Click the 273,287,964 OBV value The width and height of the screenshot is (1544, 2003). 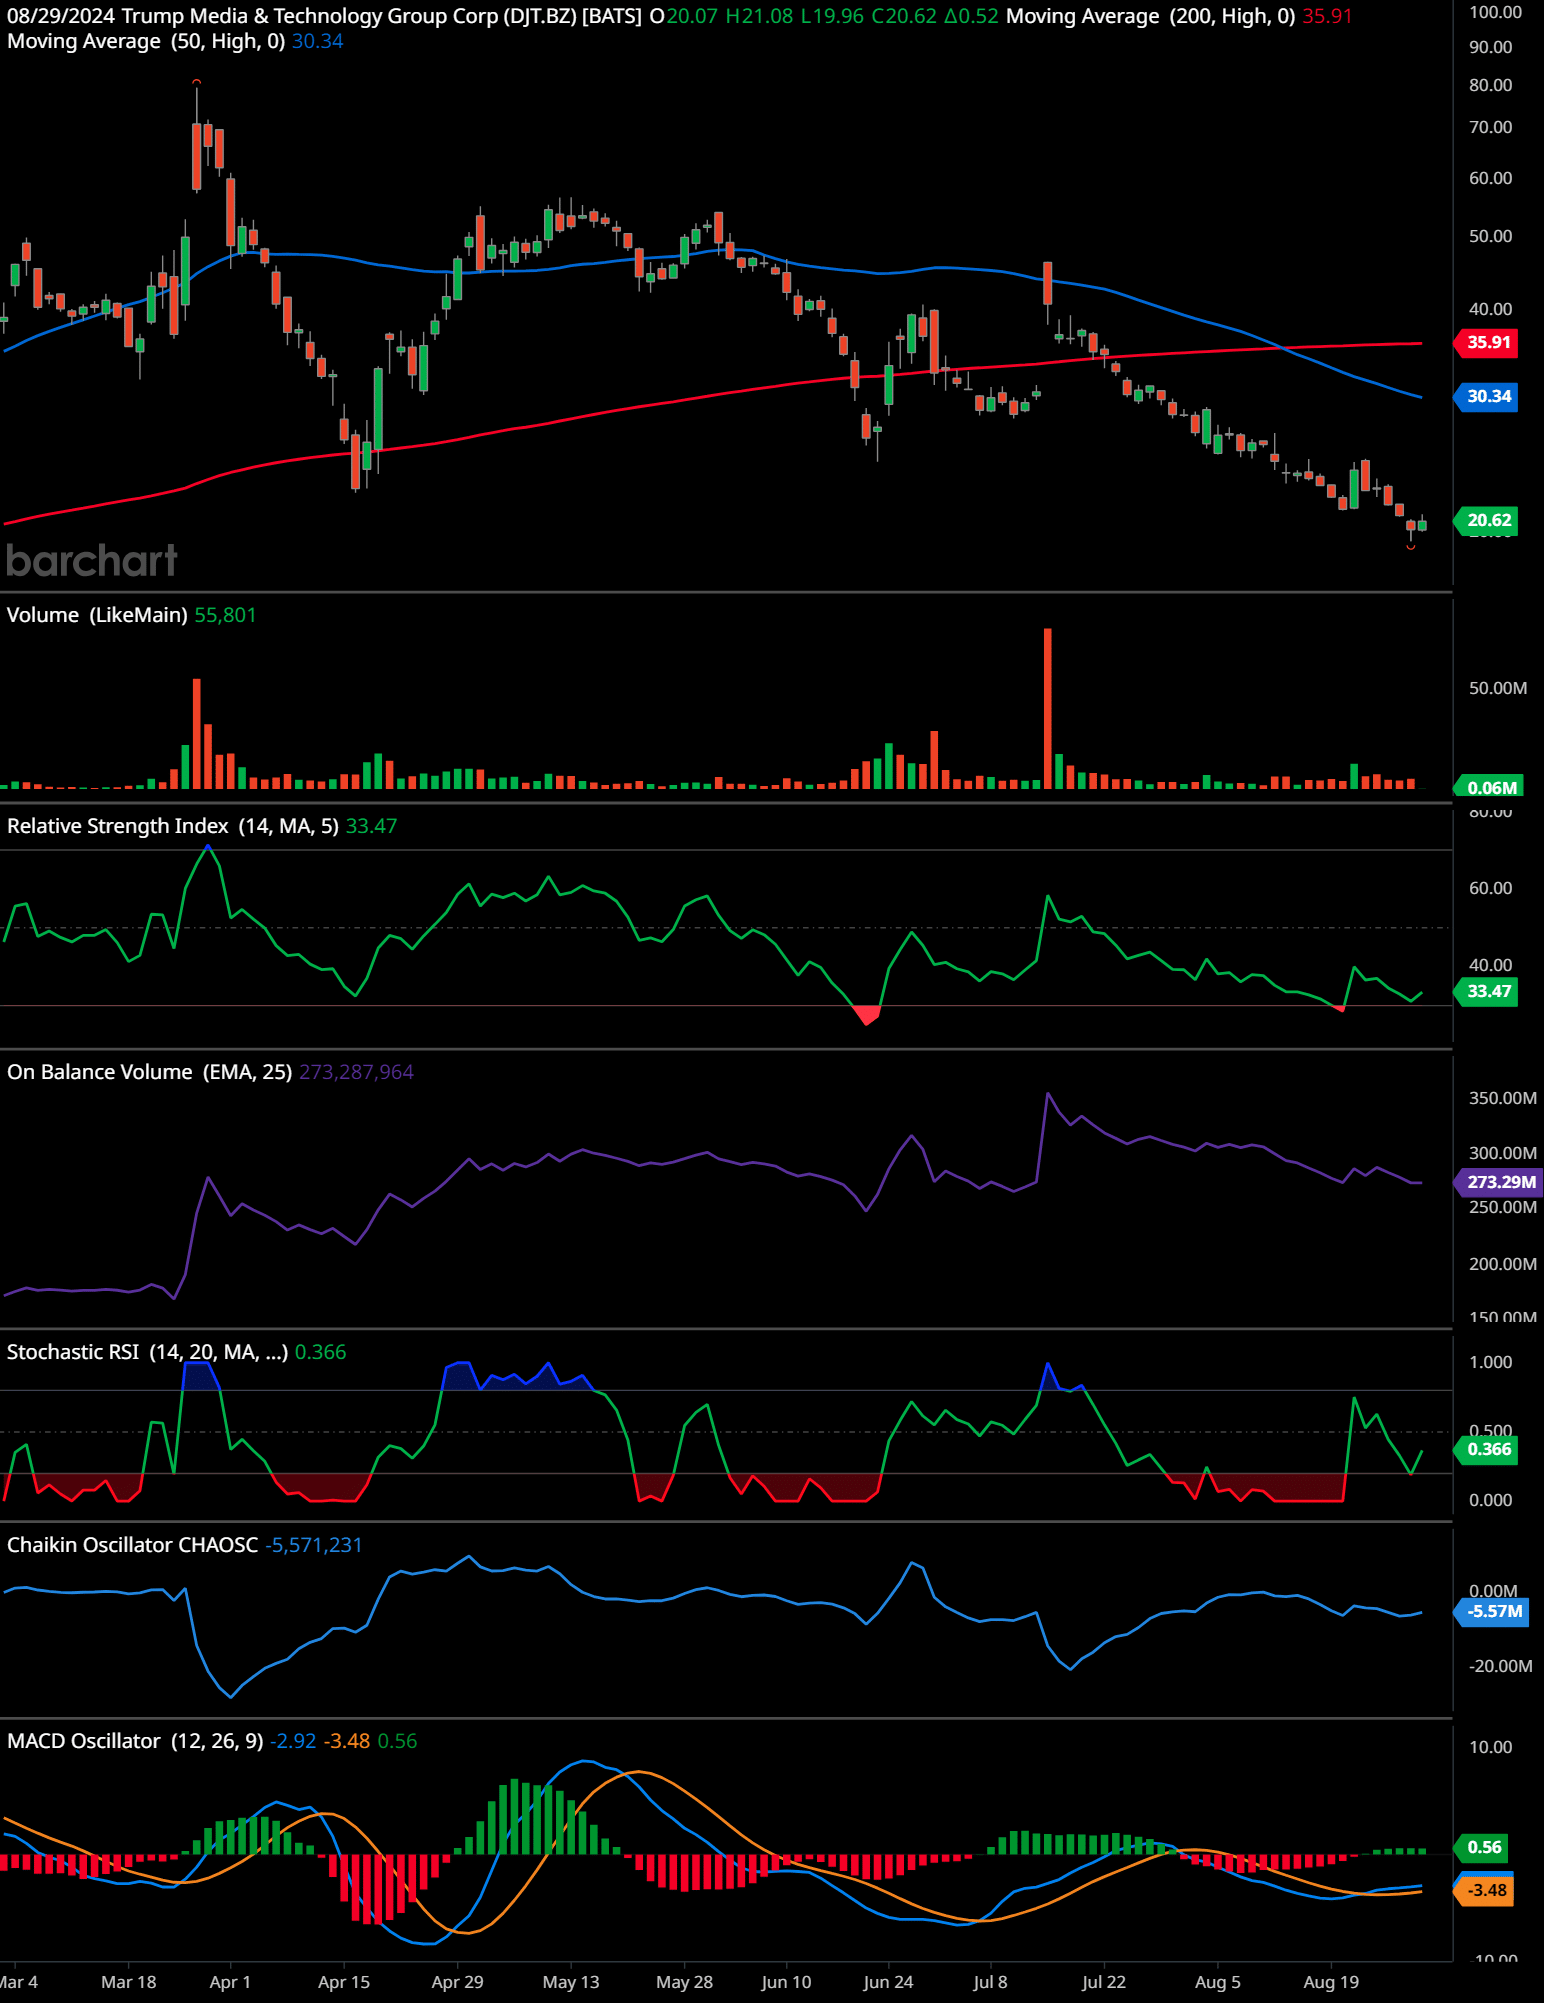(x=356, y=1072)
